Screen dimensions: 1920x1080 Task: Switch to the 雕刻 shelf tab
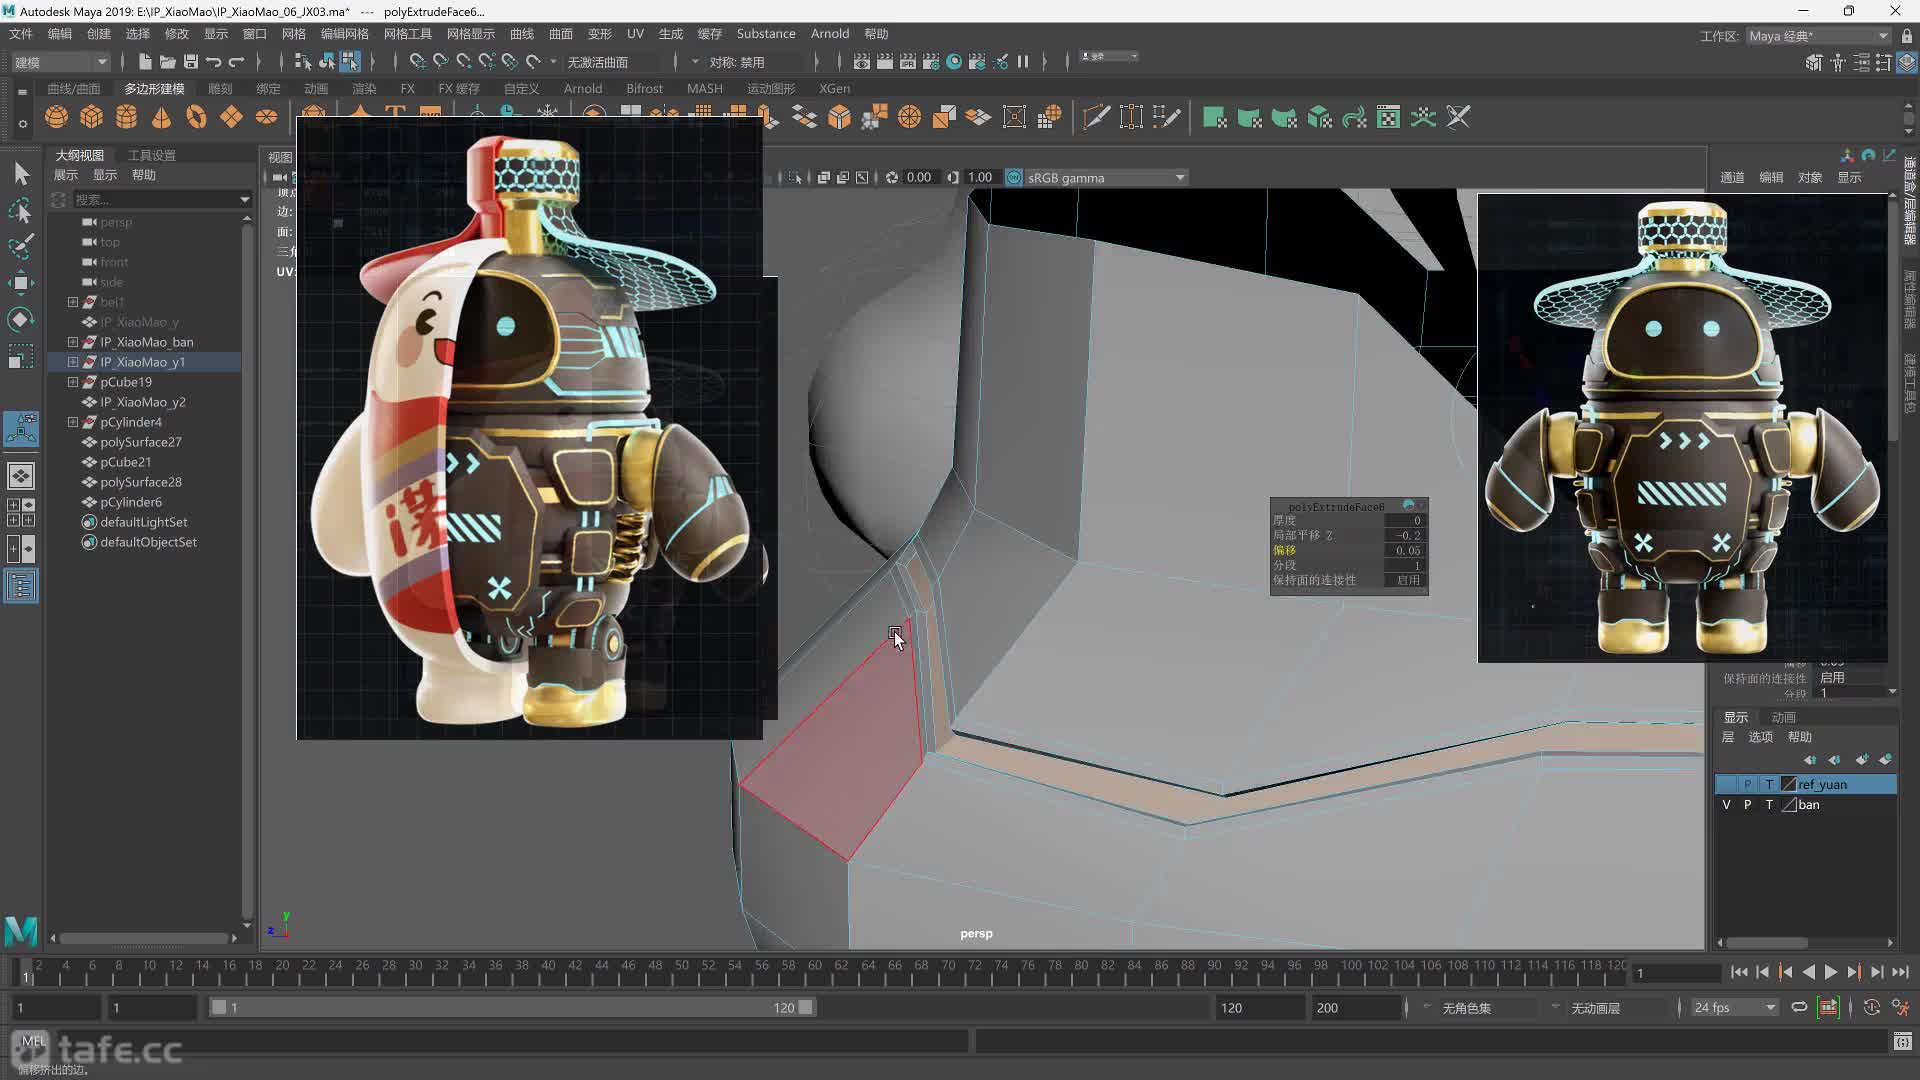[219, 88]
